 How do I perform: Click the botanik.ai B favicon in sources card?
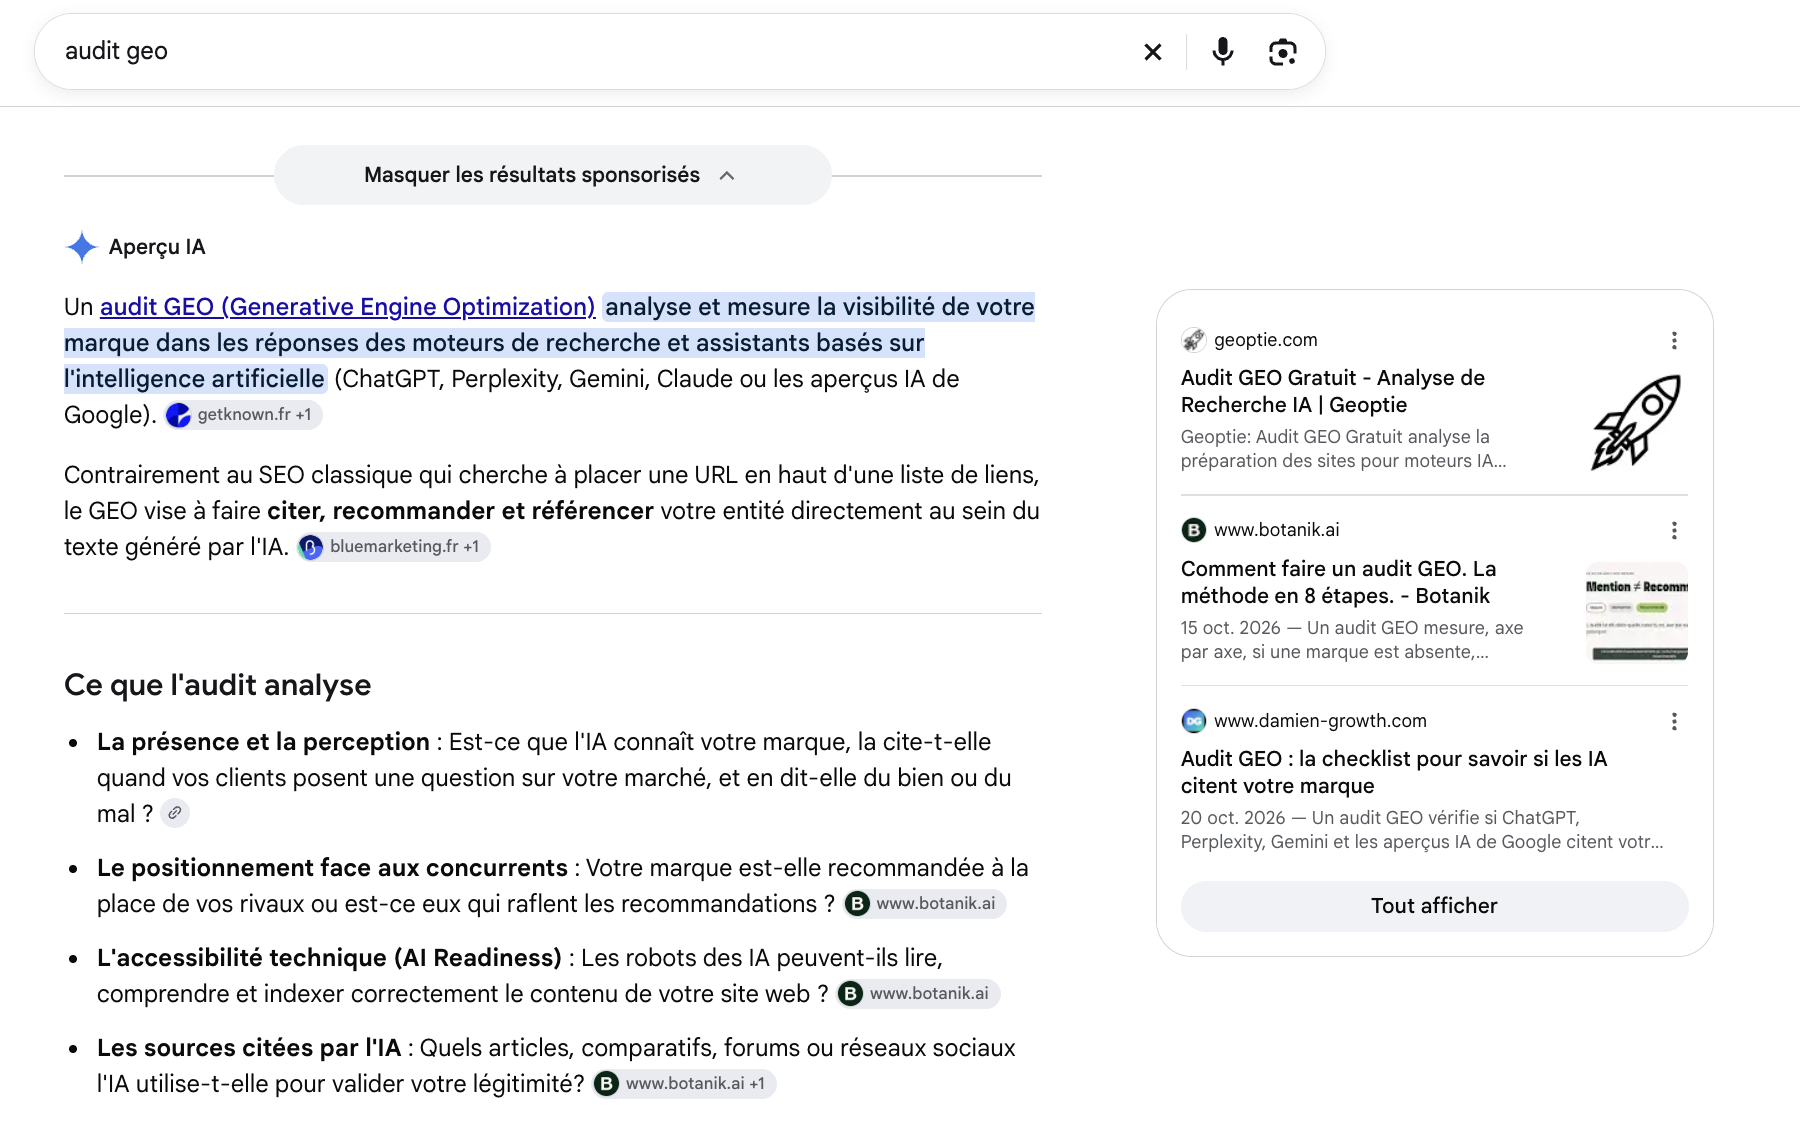(1193, 530)
